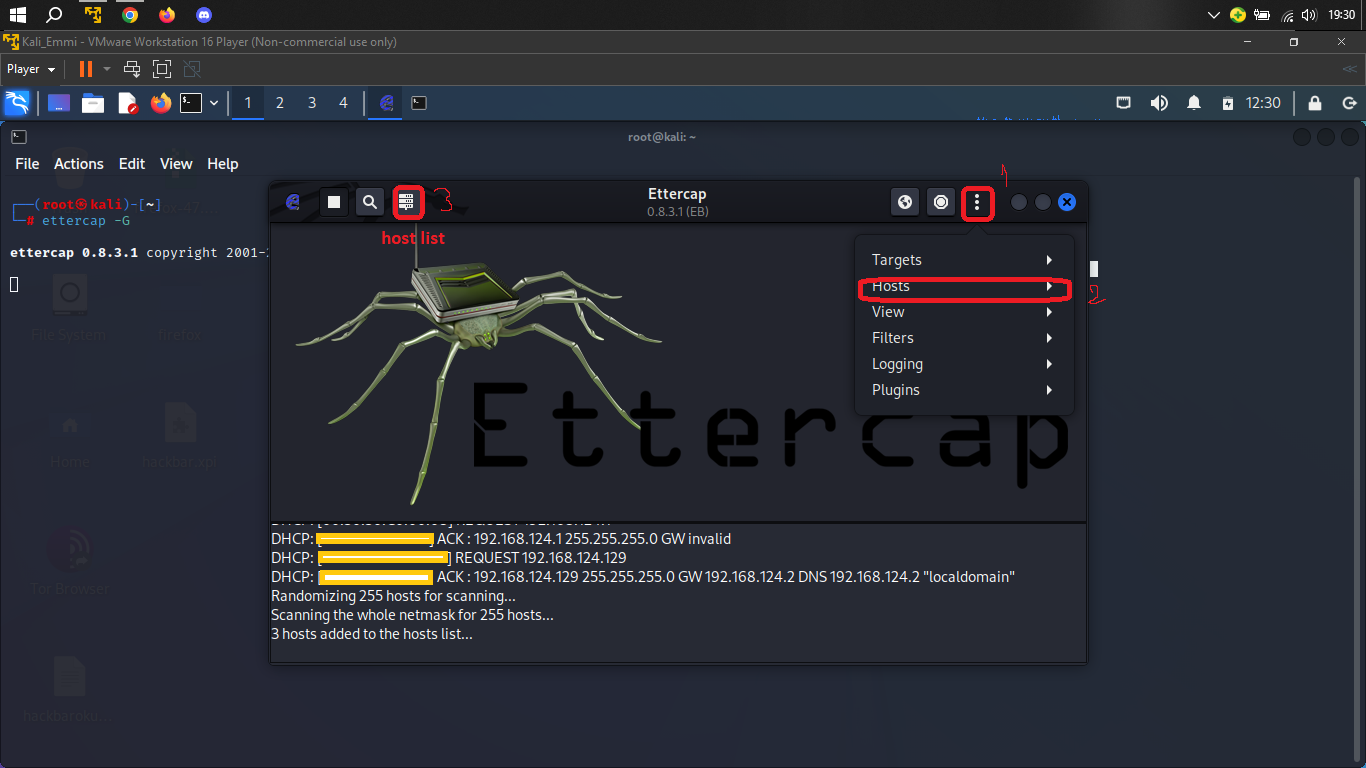The image size is (1366, 768).
Task: Click the Ettercap logo icon in header bar
Action: point(293,202)
